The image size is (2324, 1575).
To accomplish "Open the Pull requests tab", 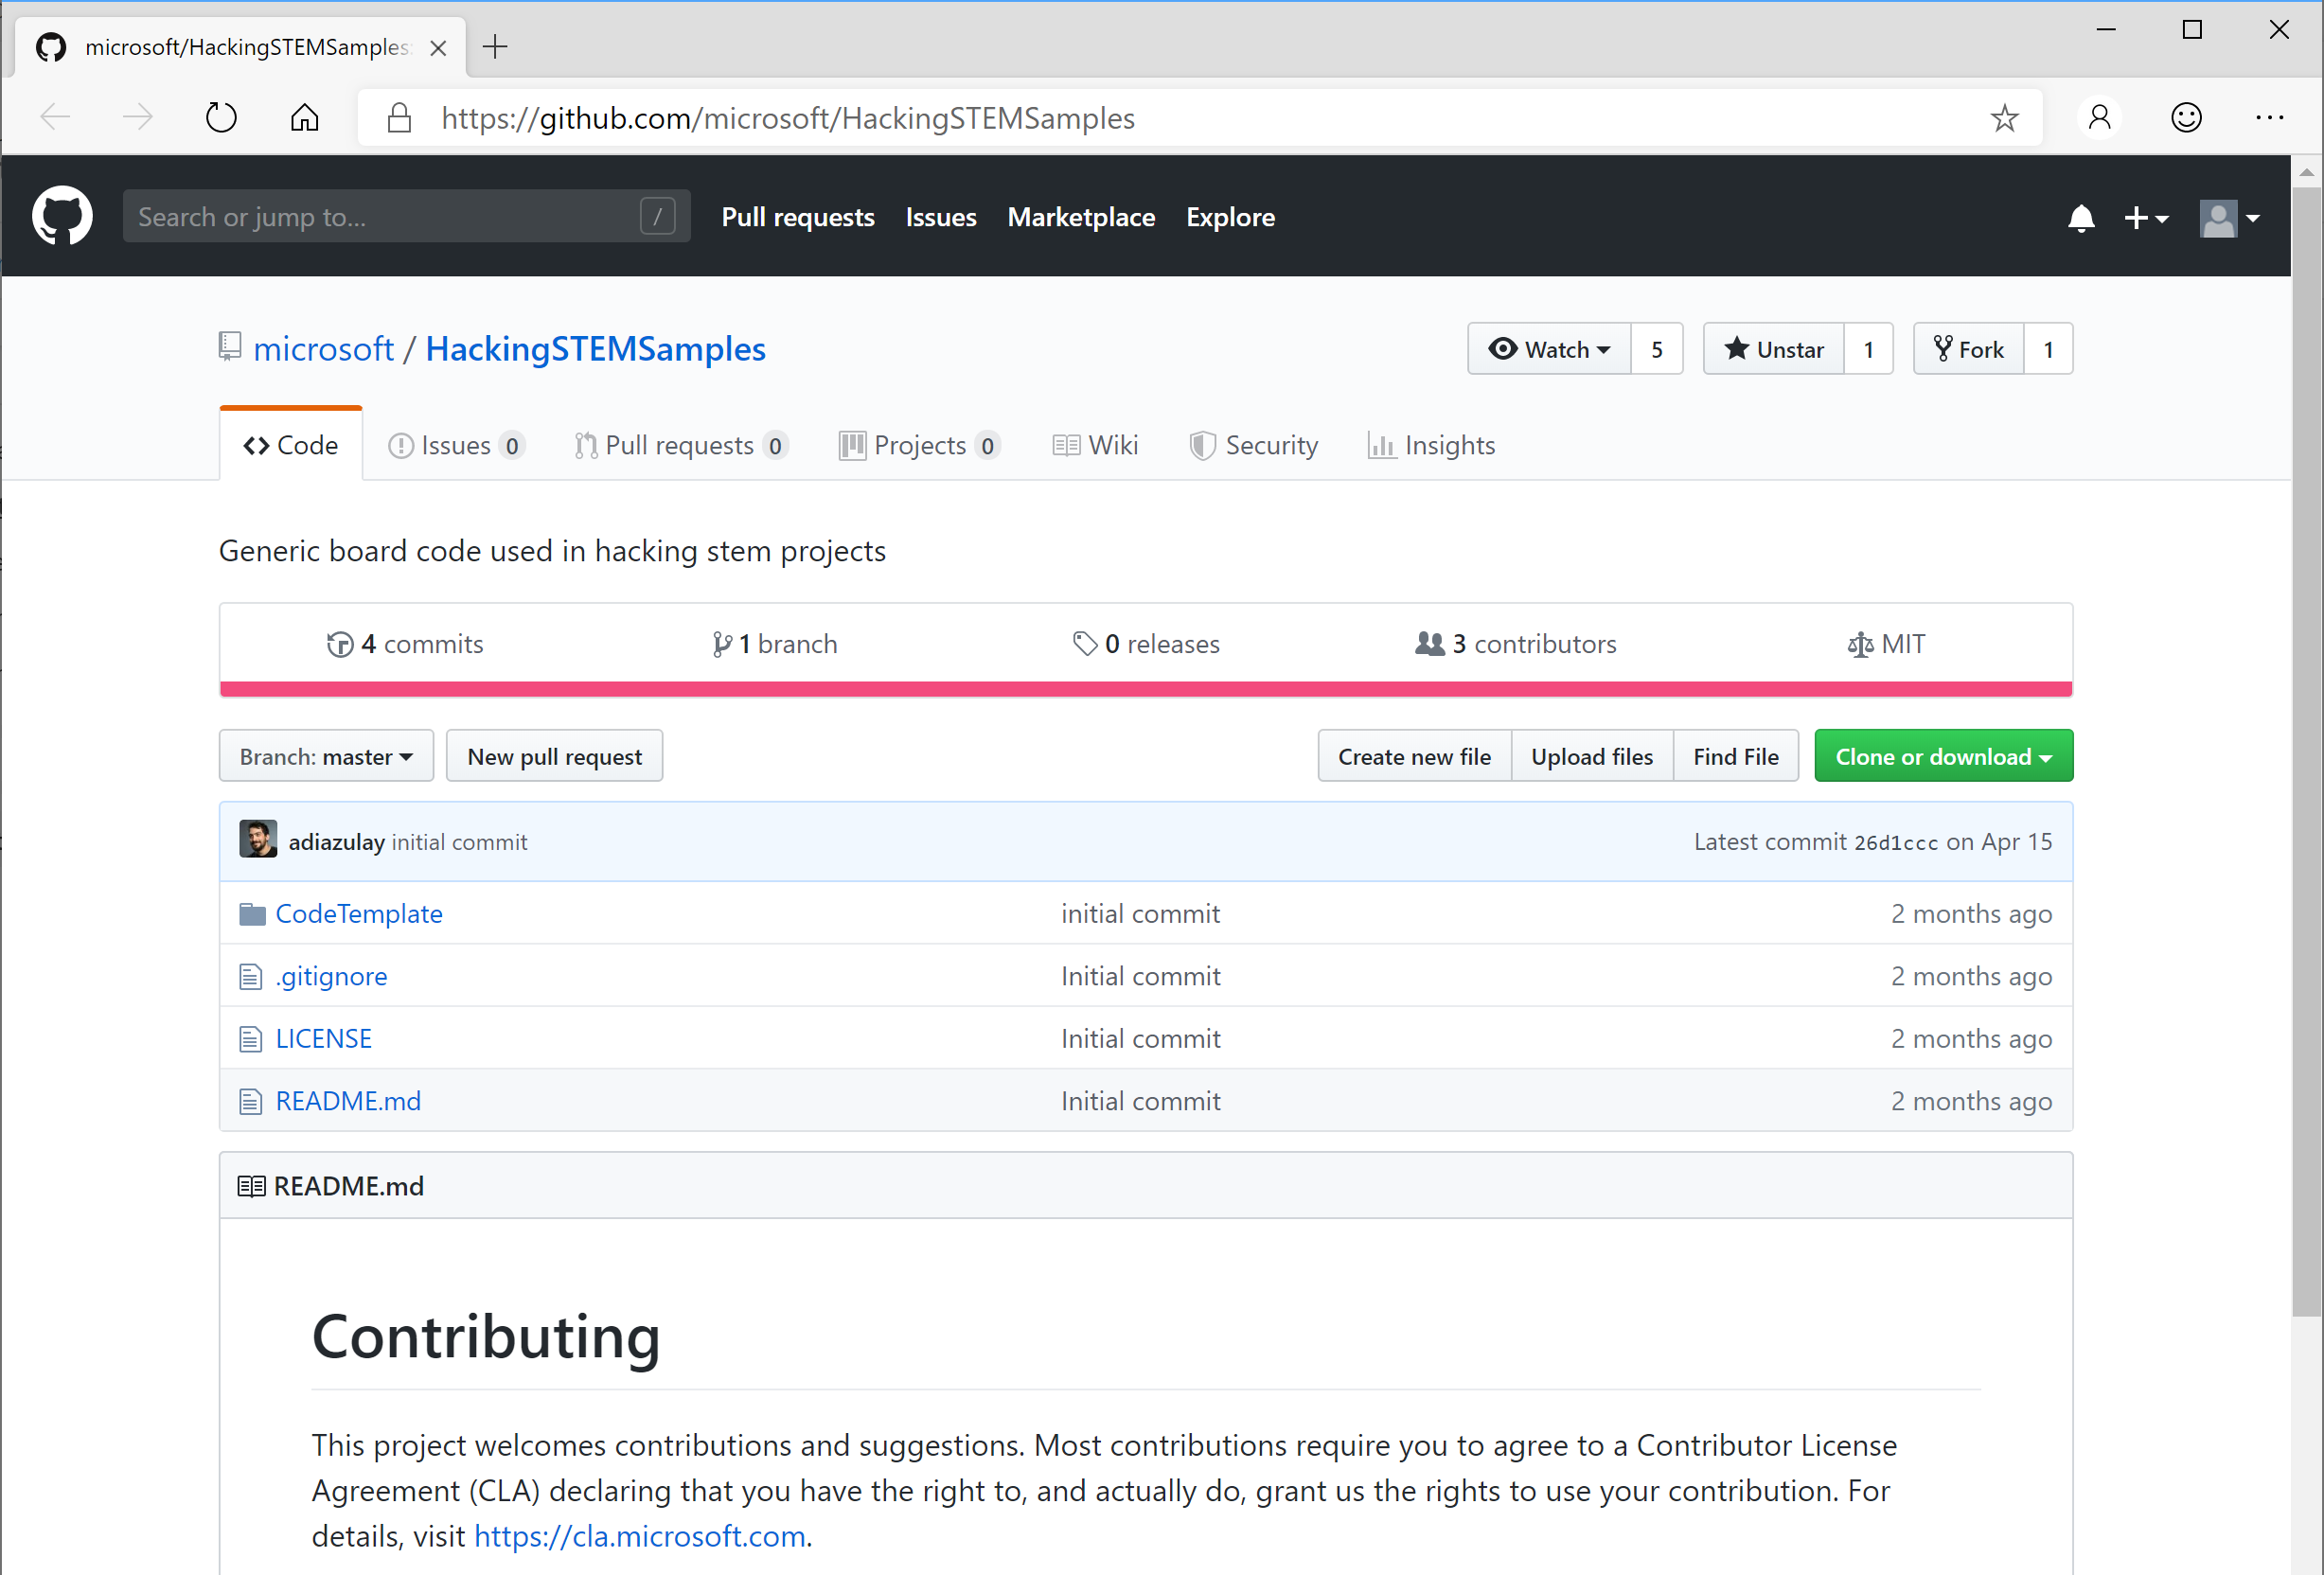I will click(x=677, y=445).
